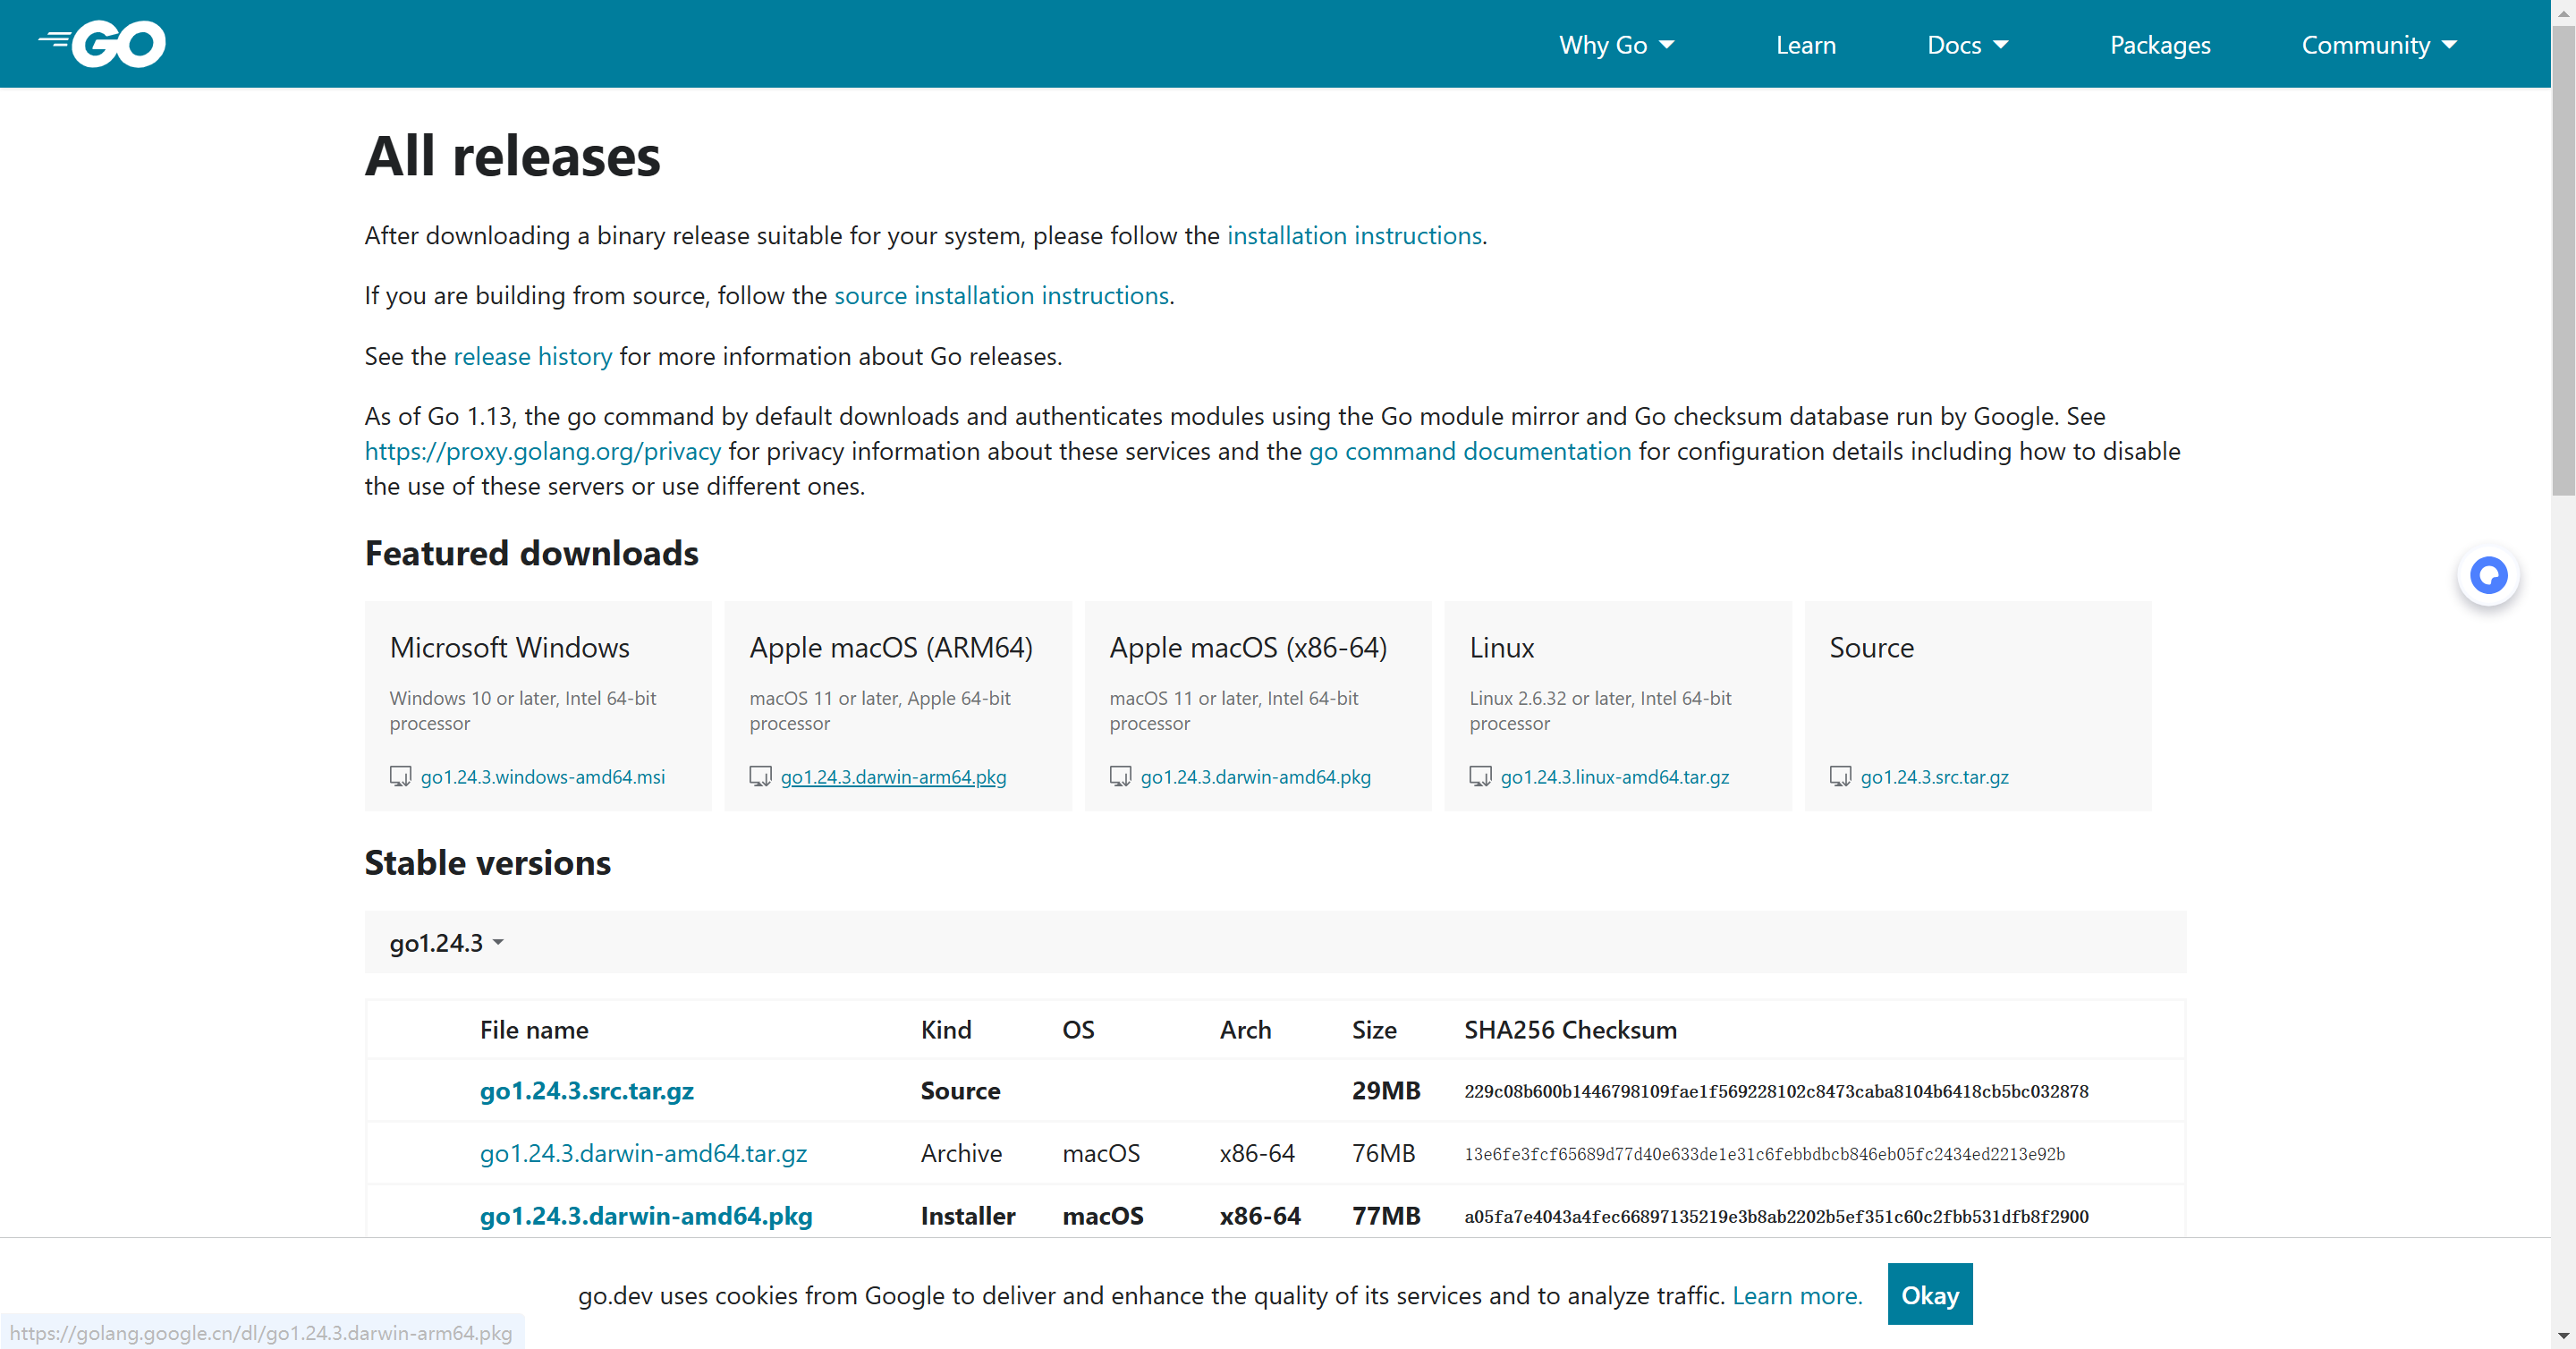The image size is (2576, 1349).
Task: Dismiss cookie notice with Okay
Action: (1929, 1295)
